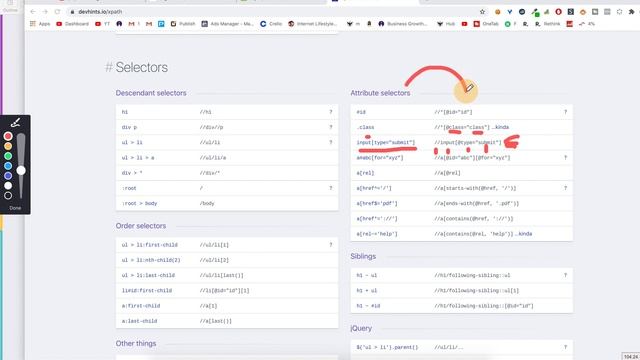
Task: Open the Internet Lifestyle bookmark
Action: click(313, 24)
